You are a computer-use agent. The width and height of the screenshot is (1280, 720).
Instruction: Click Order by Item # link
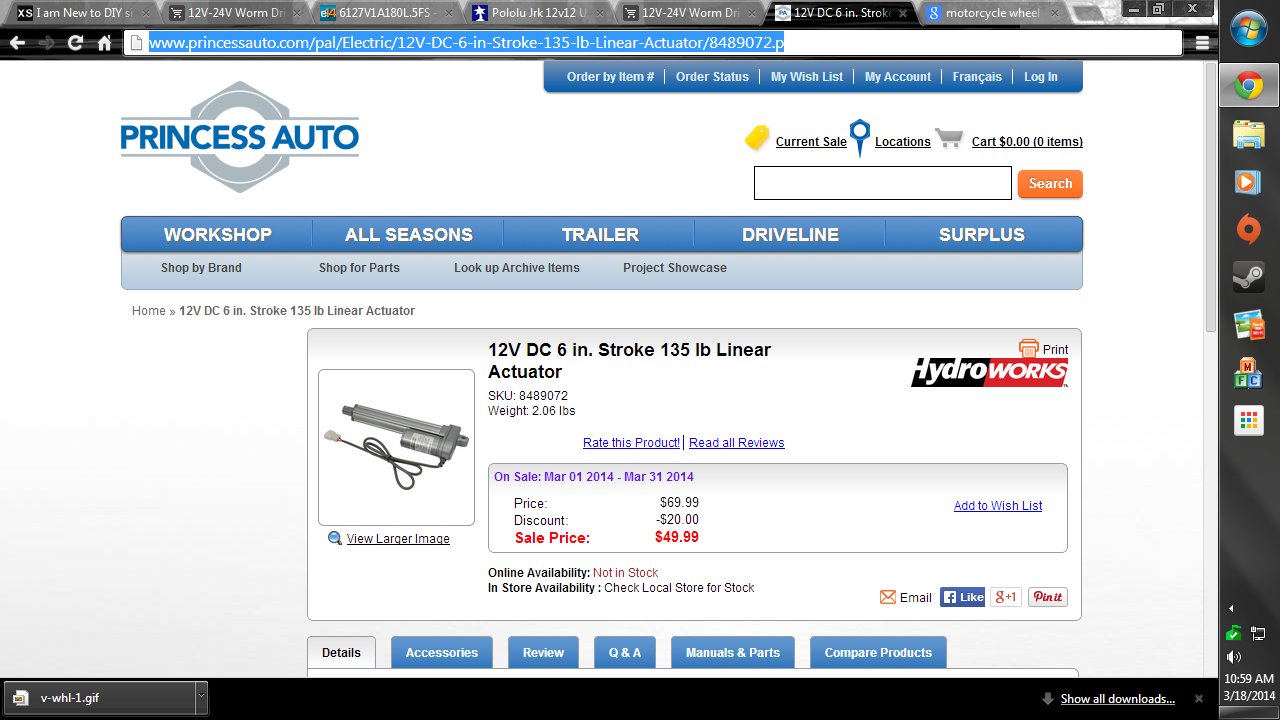pyautogui.click(x=610, y=77)
